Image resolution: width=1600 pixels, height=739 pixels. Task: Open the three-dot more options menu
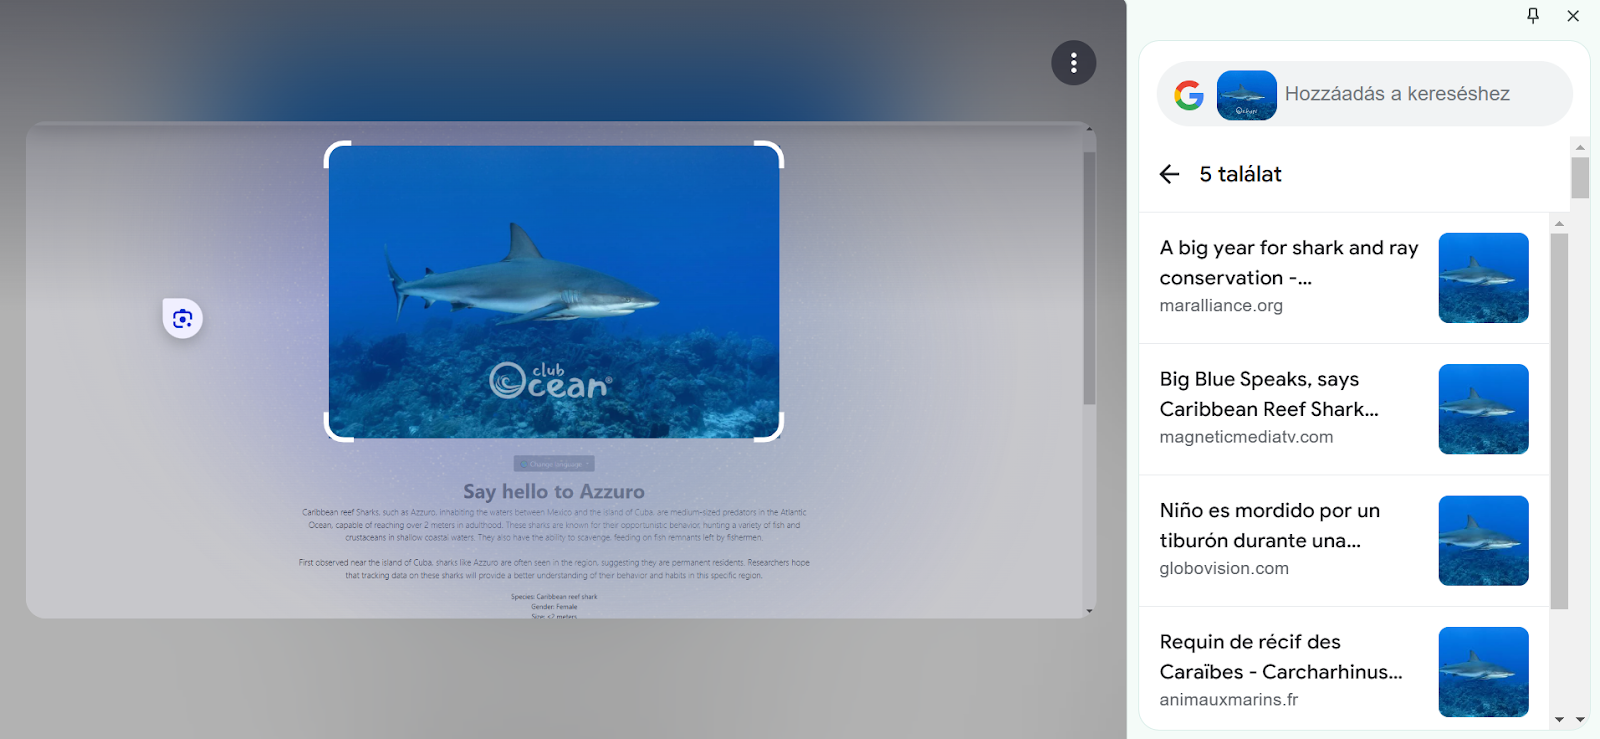[1073, 63]
